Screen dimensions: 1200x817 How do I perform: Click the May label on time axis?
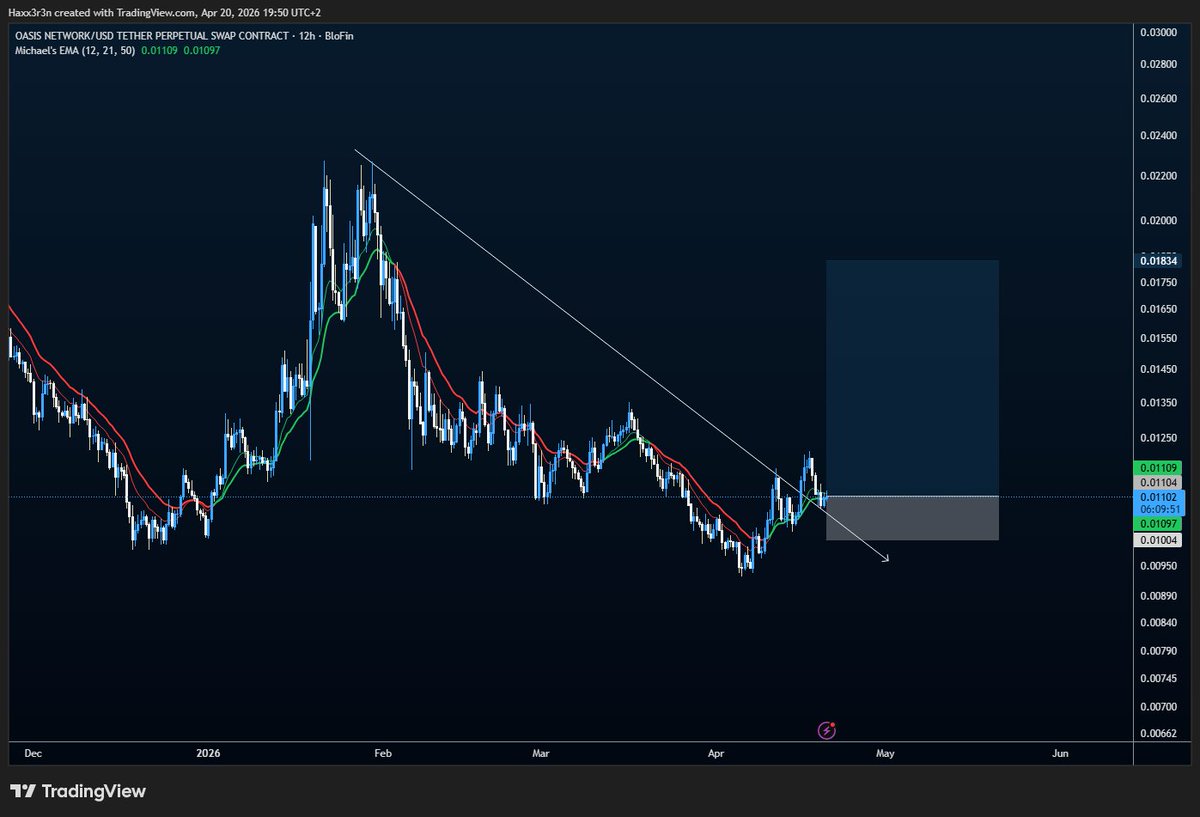(884, 753)
